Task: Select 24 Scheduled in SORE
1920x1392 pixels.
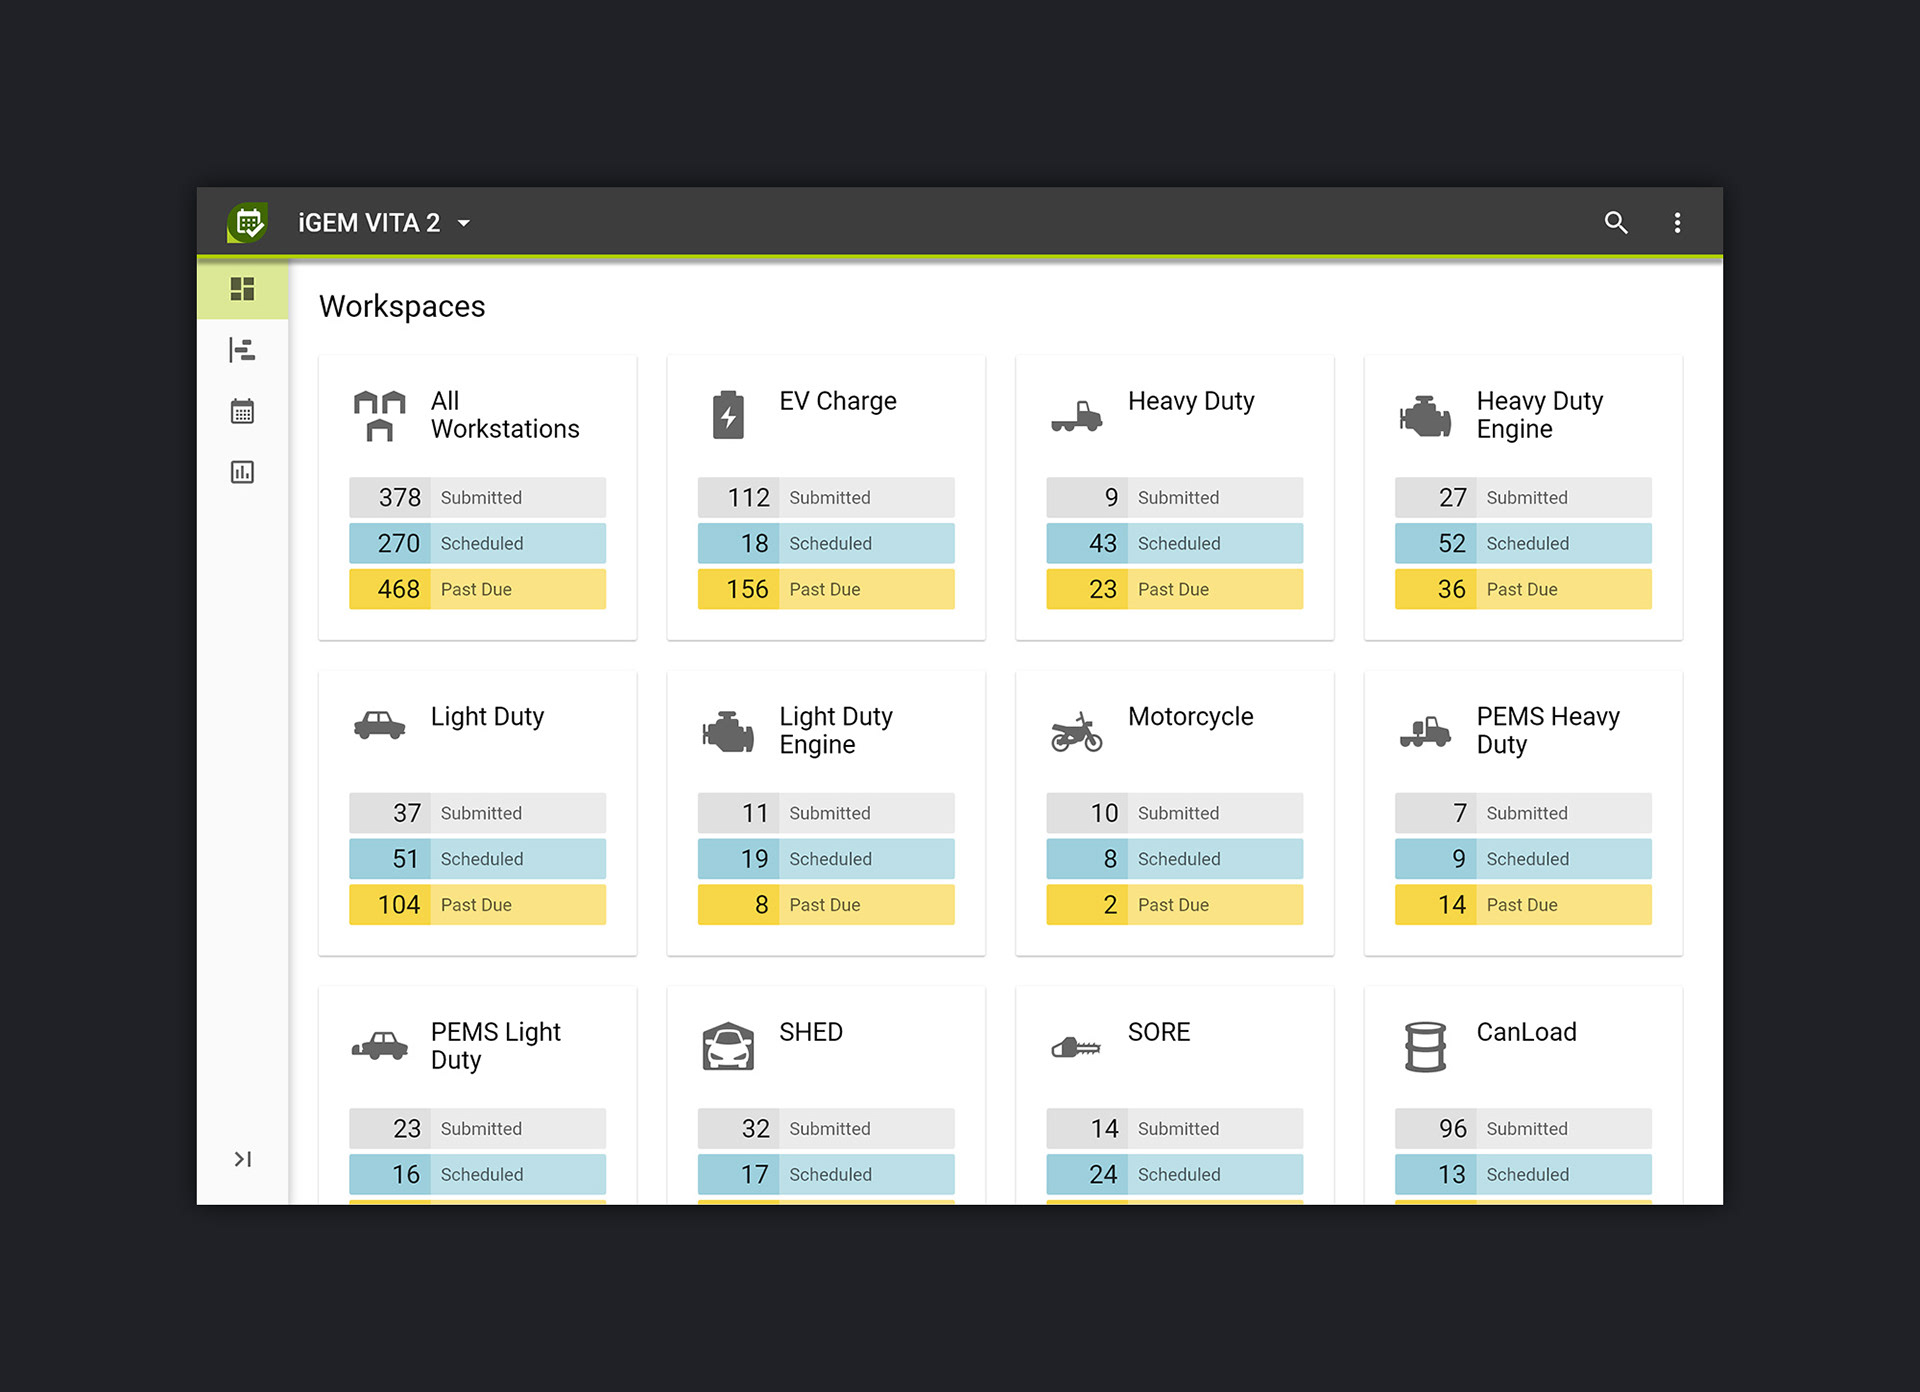Action: coord(1175,1174)
